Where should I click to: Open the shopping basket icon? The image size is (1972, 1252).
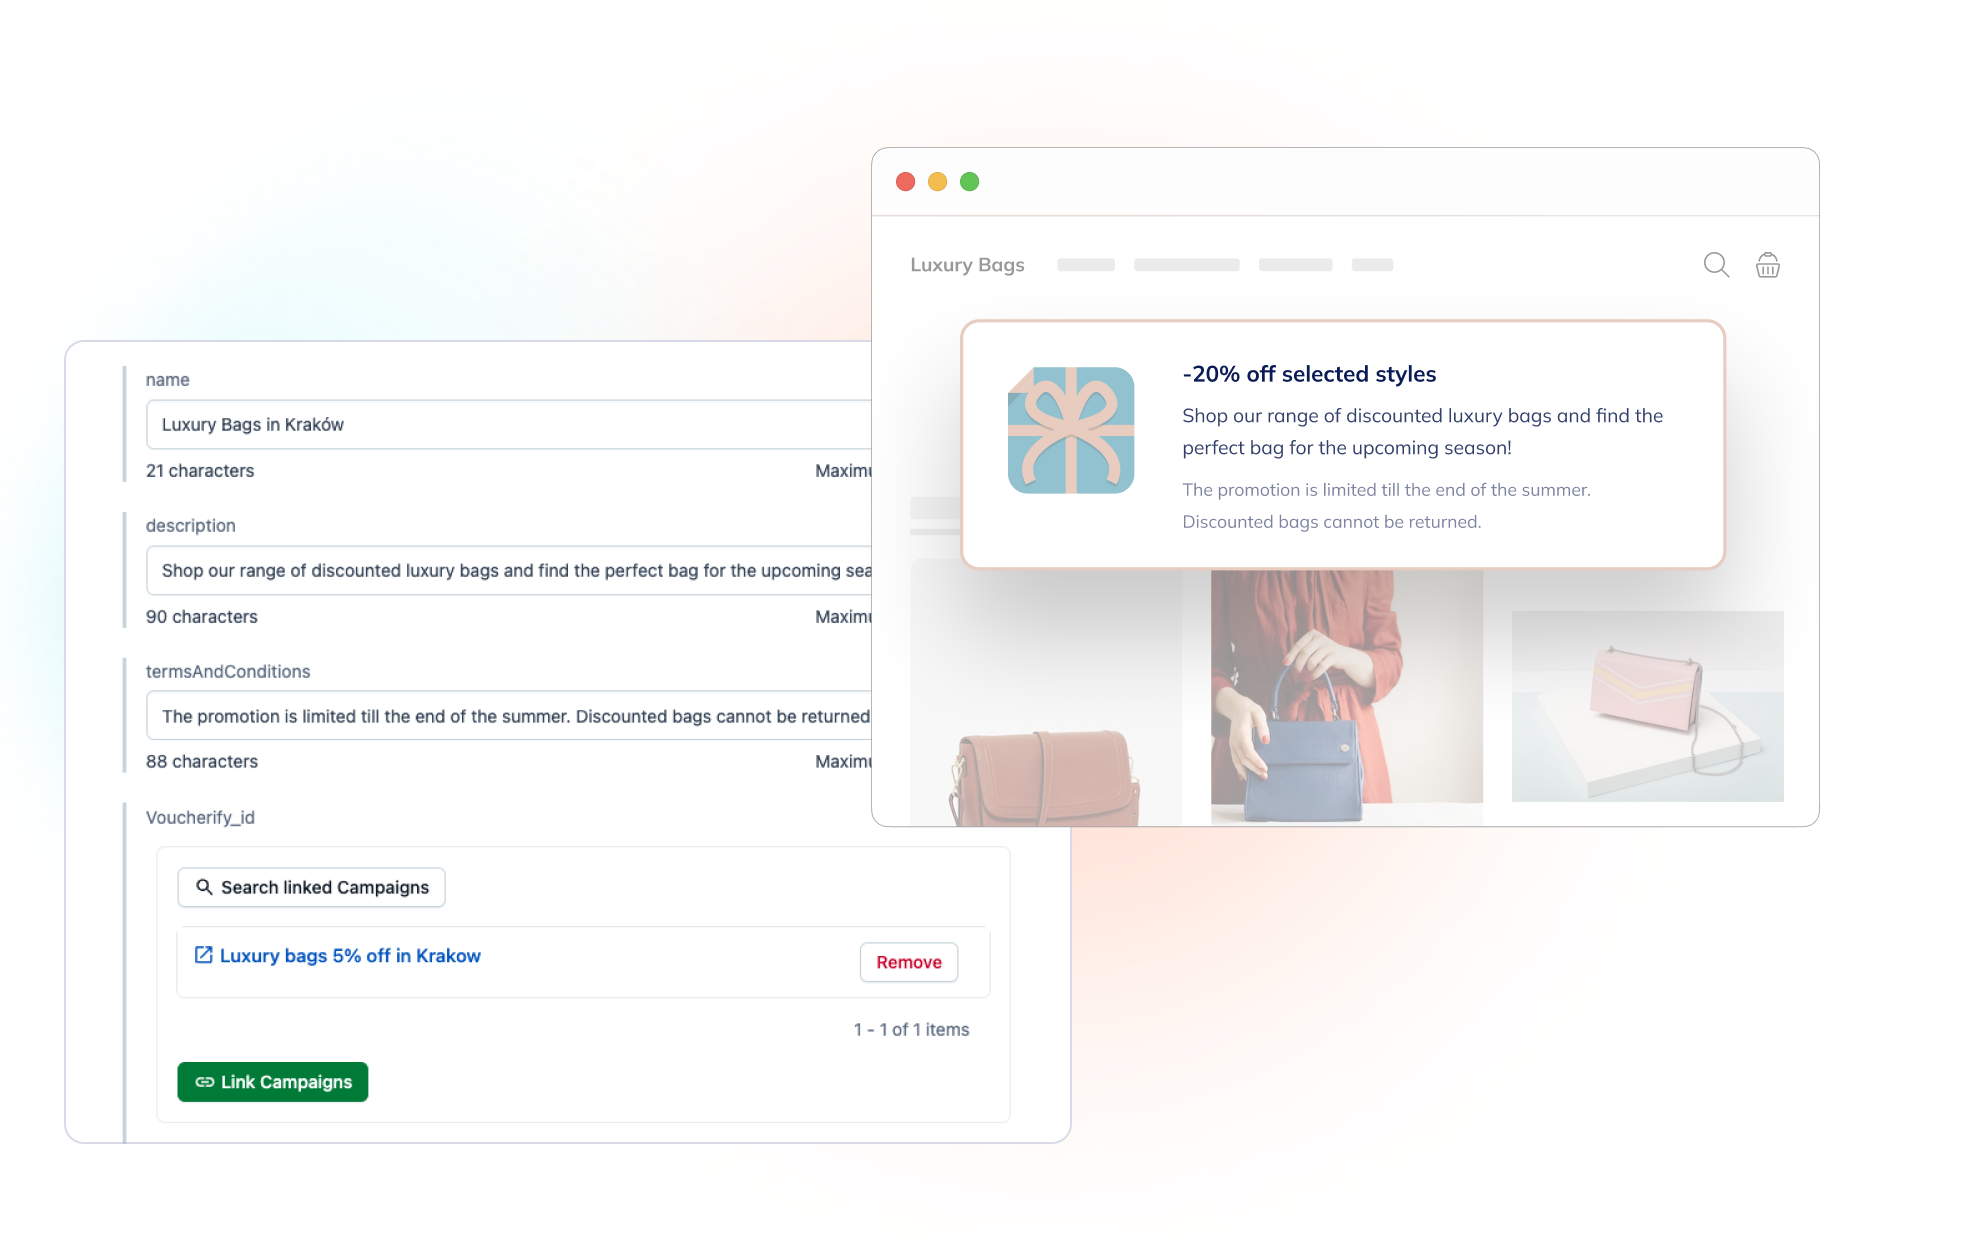(1768, 265)
